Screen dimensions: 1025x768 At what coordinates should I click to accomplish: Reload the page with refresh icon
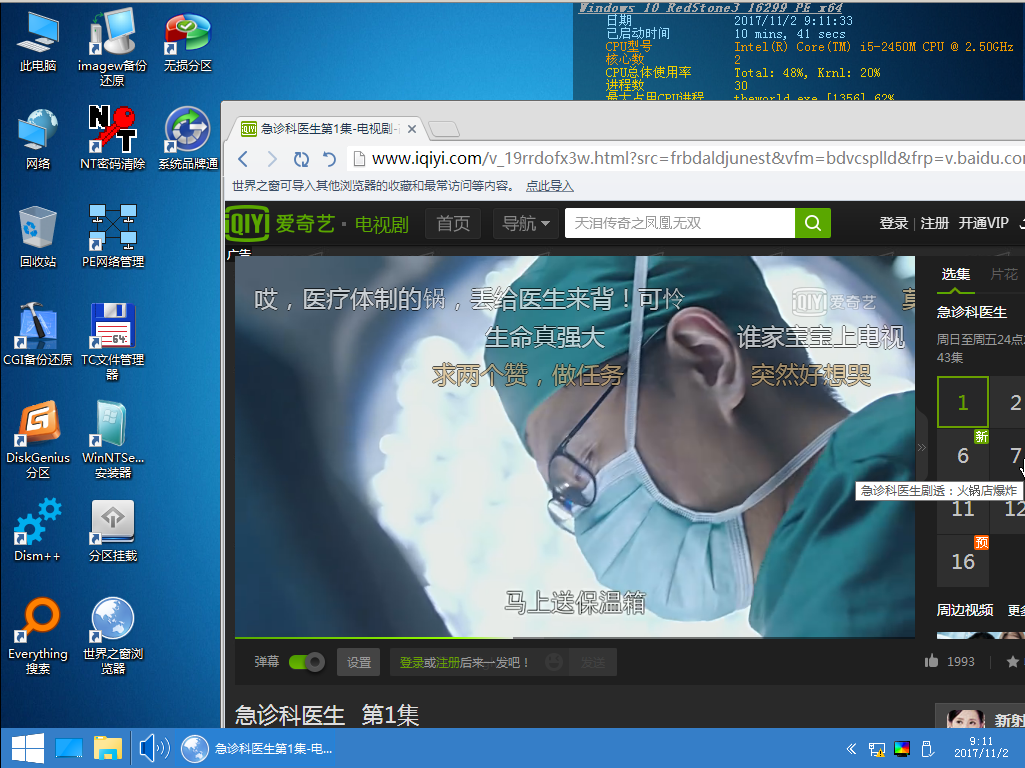click(x=301, y=159)
